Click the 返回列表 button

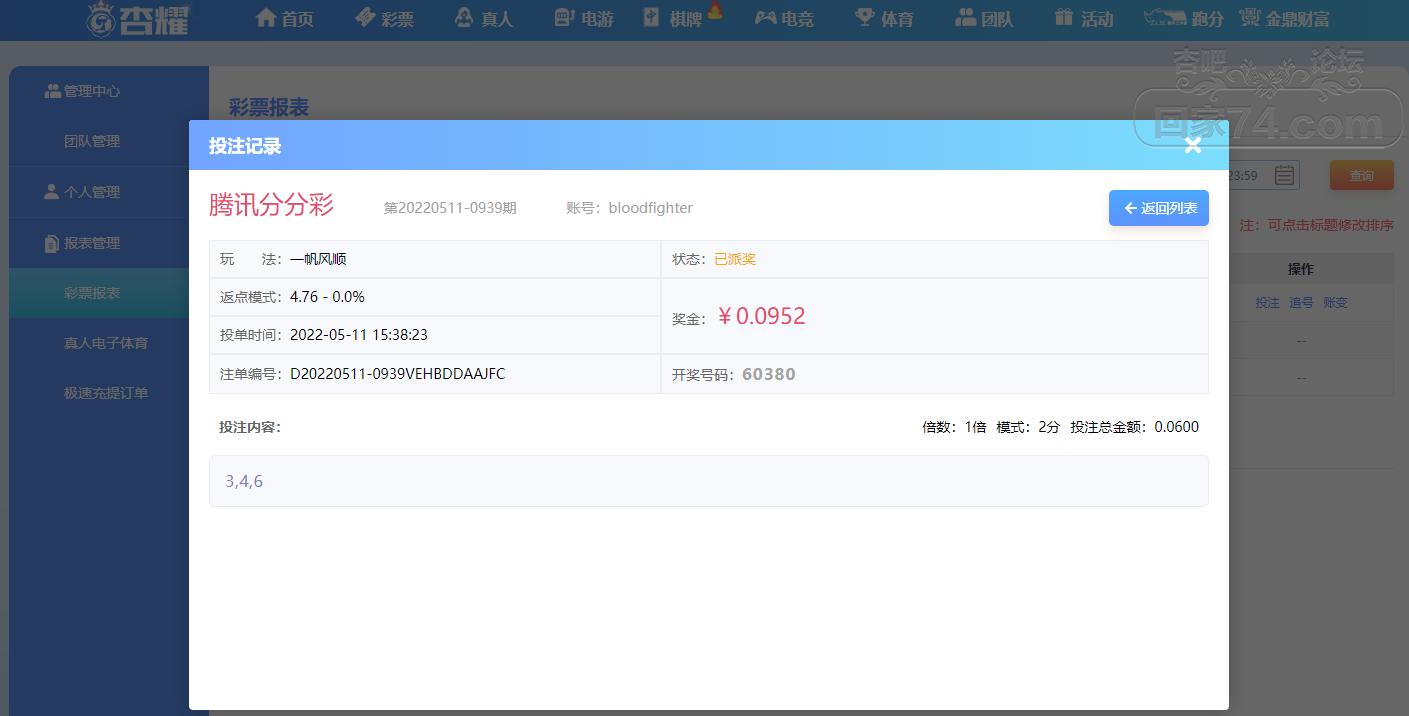1159,208
